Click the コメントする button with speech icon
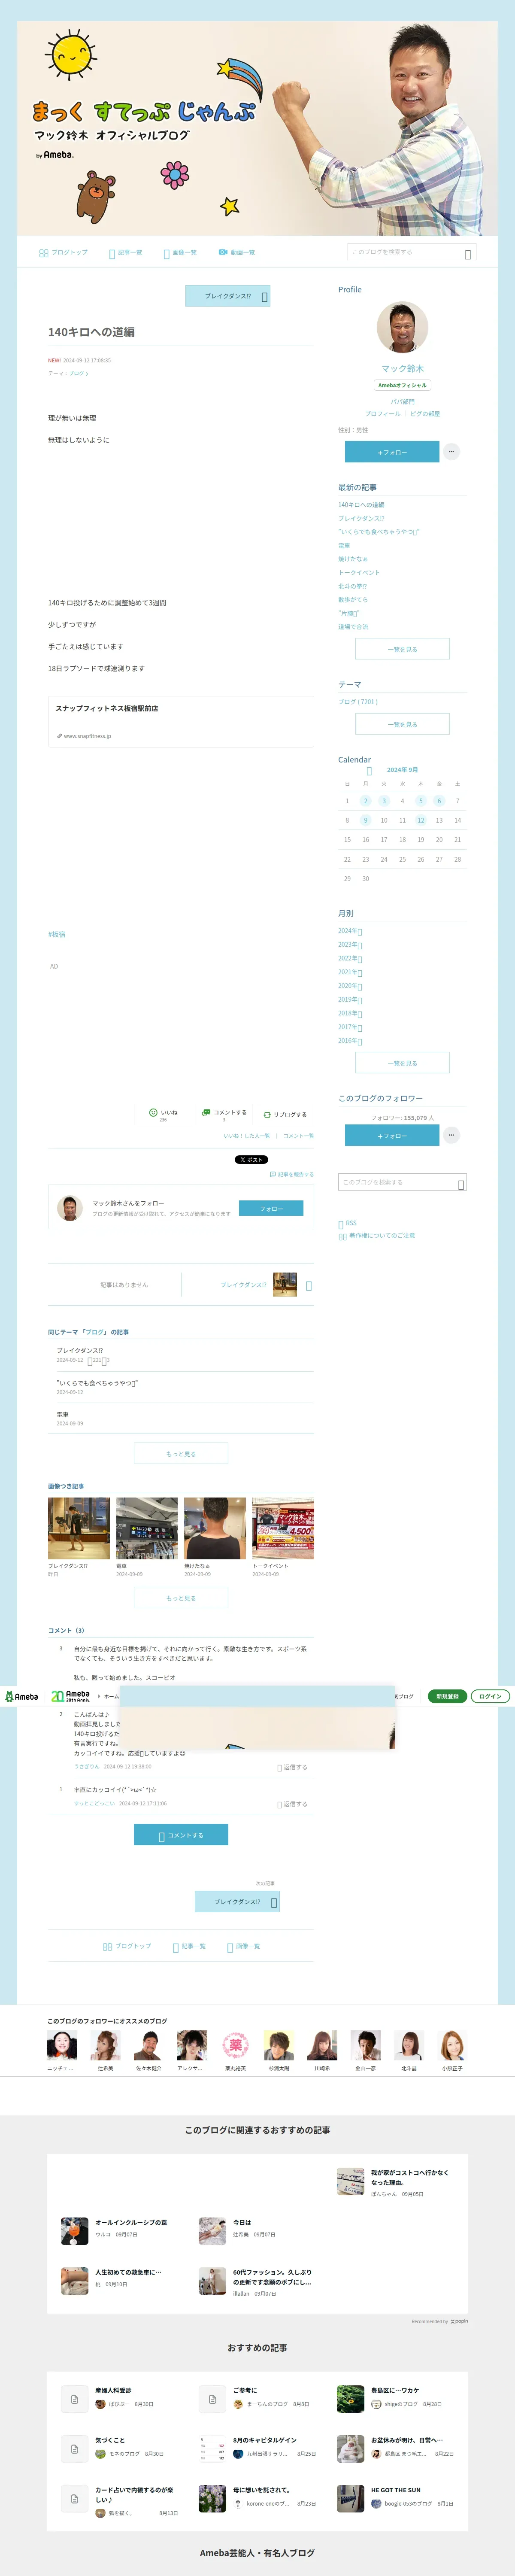 click(224, 1114)
